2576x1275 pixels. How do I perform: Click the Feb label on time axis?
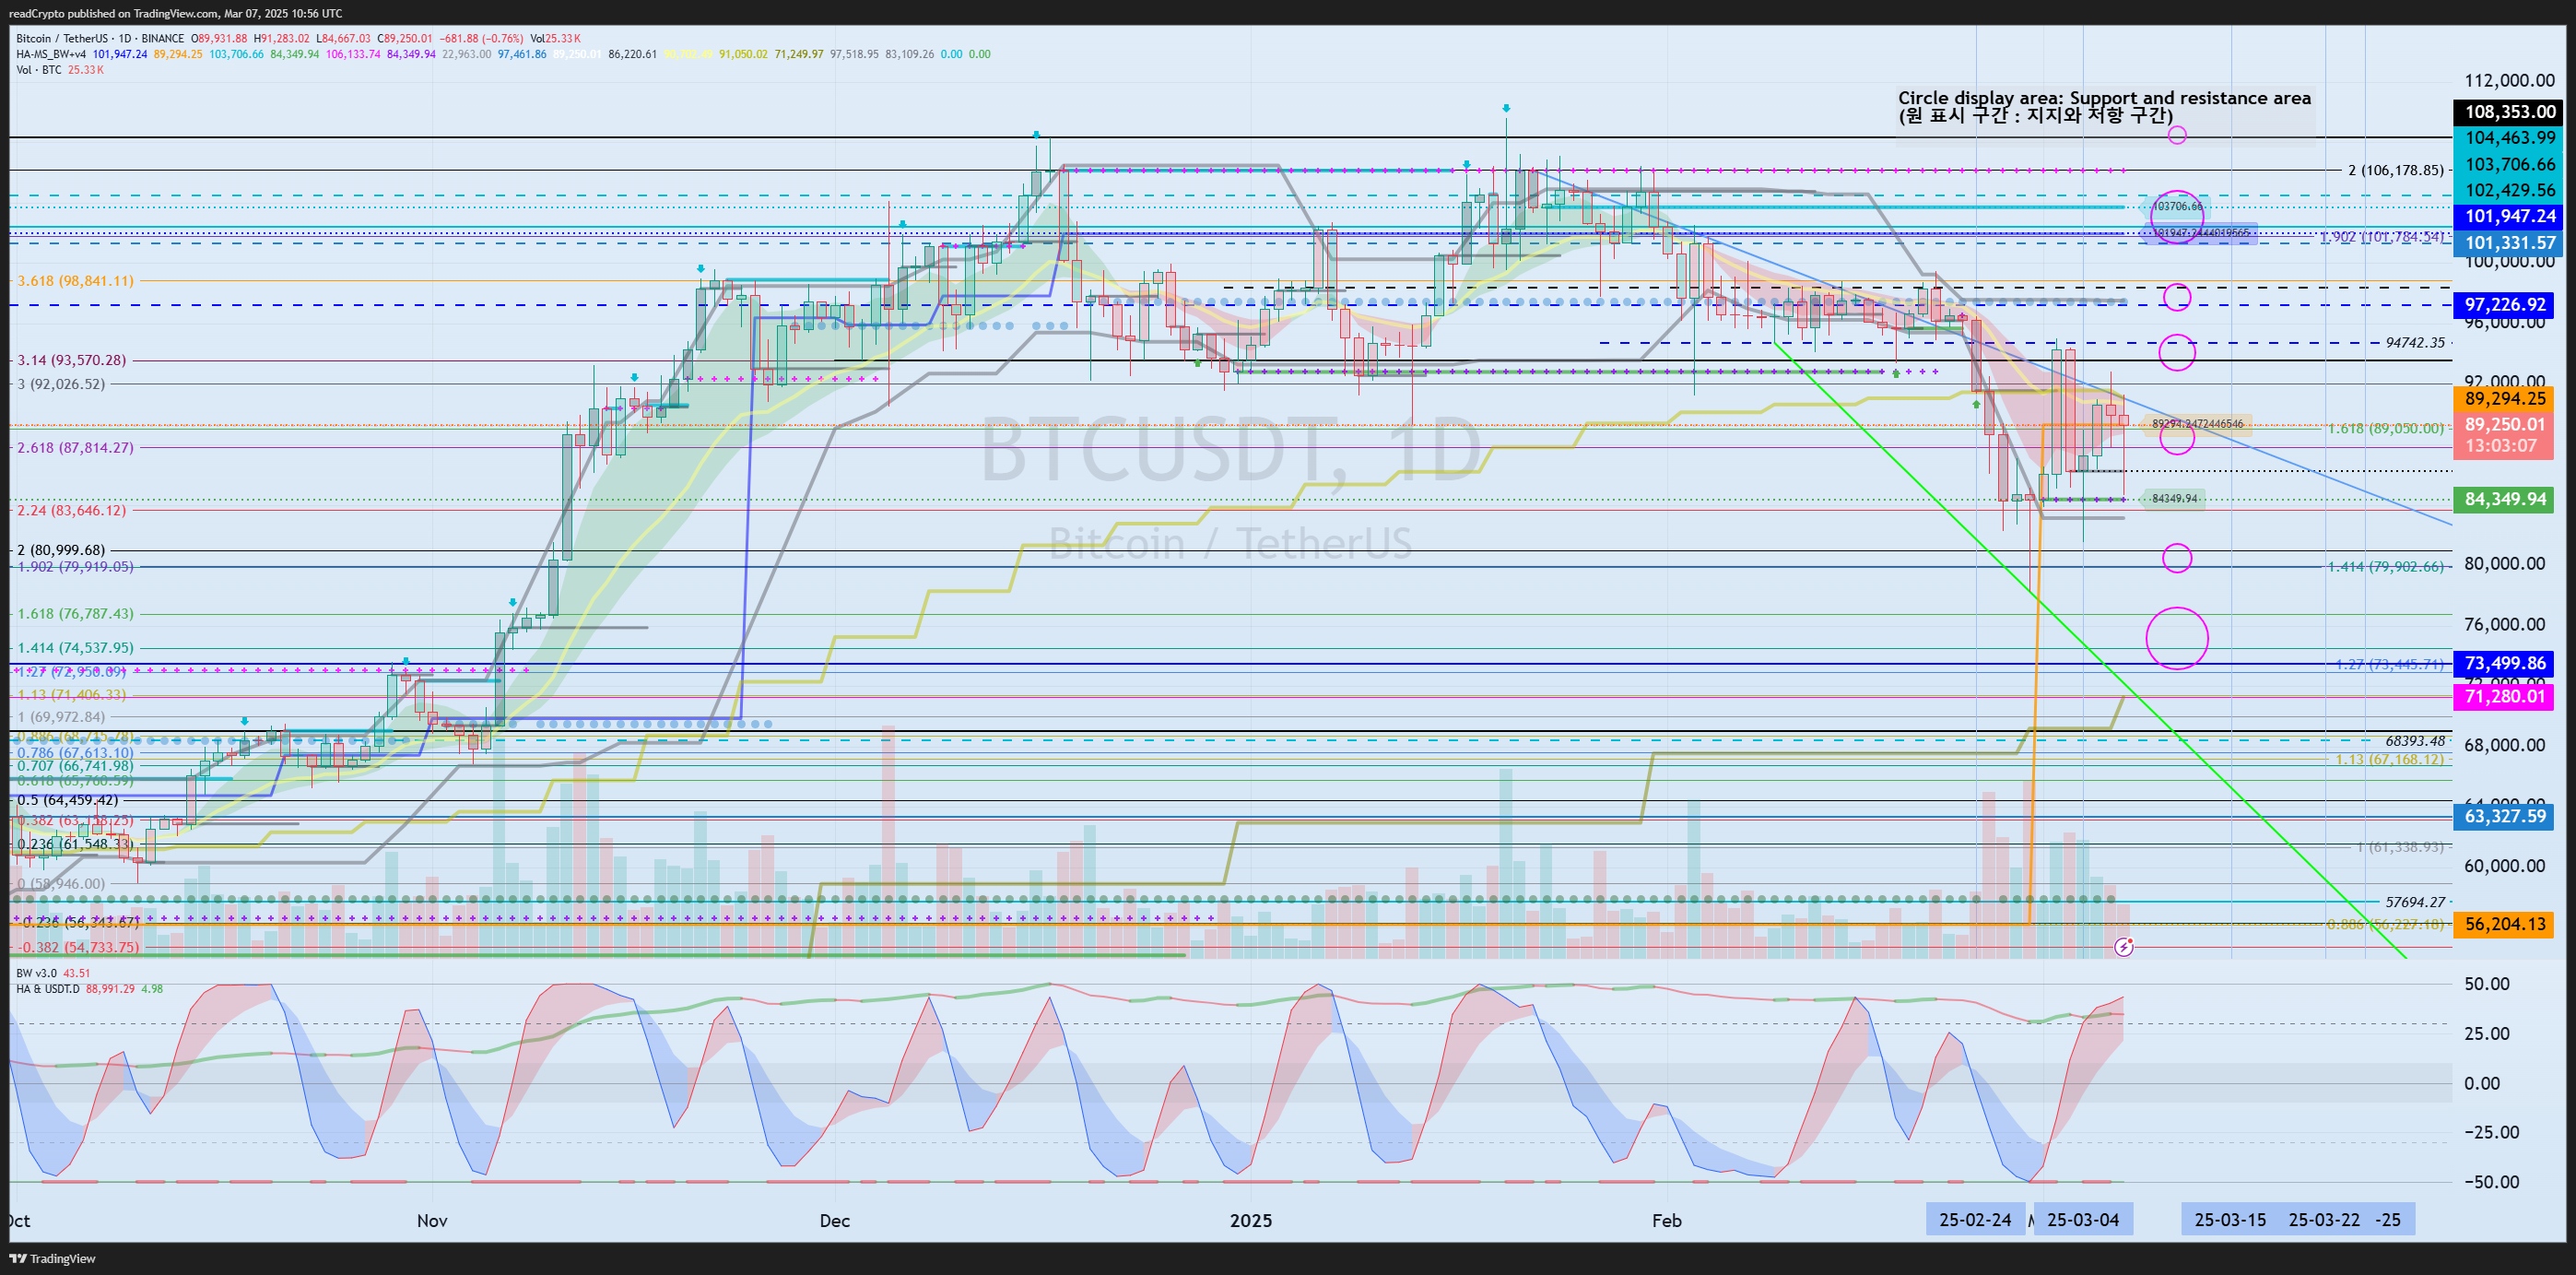point(1666,1220)
